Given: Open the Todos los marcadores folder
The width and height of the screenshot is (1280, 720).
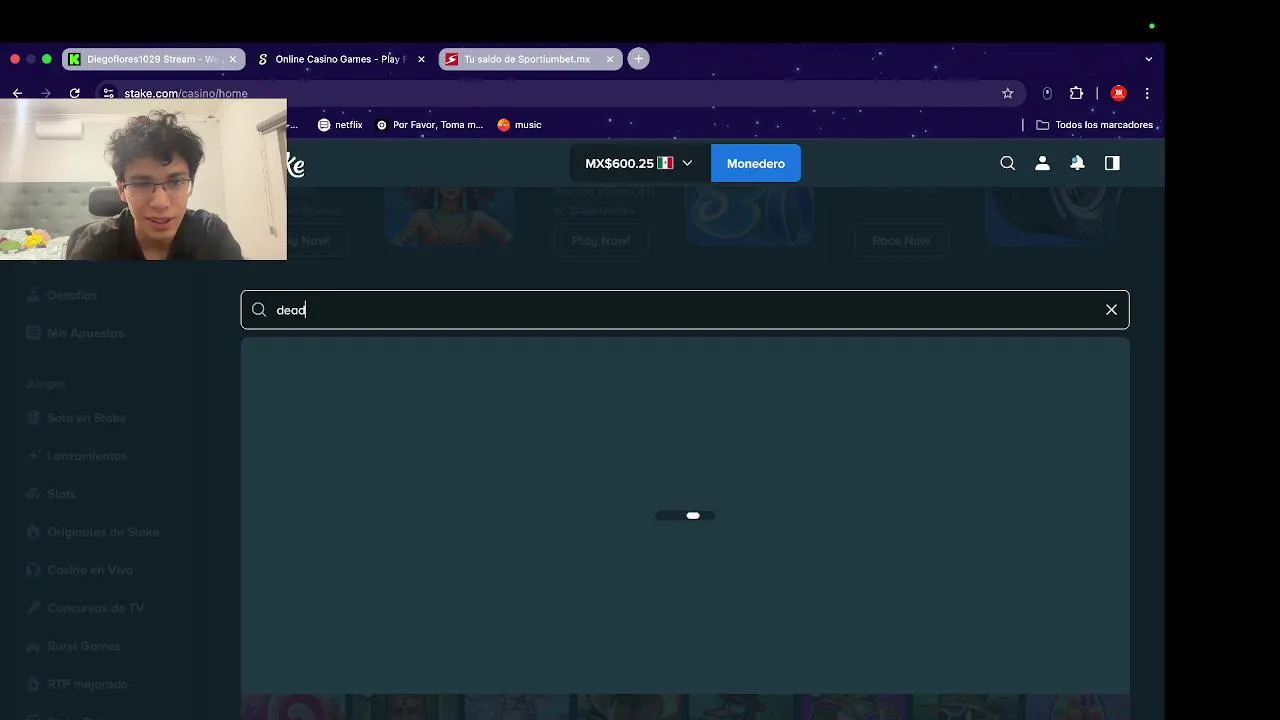Looking at the screenshot, I should tap(1094, 125).
